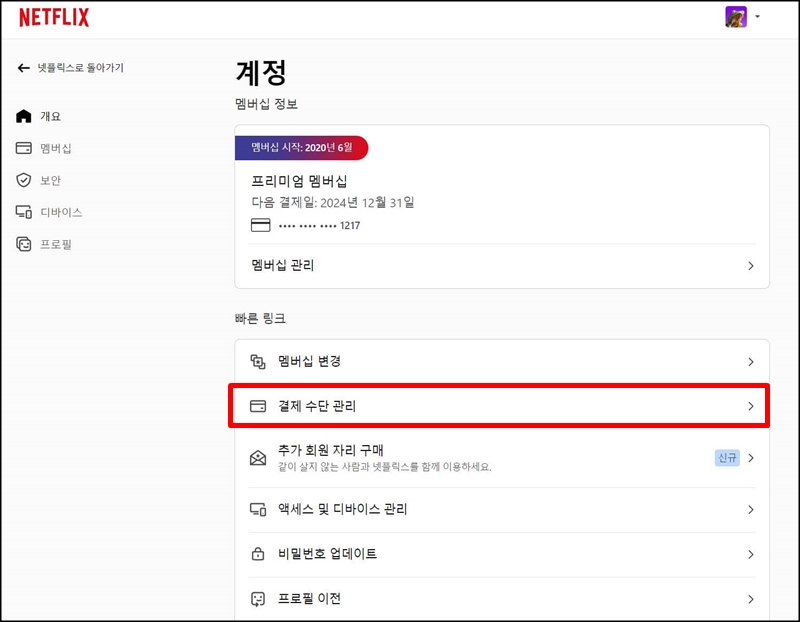Click the chevron on 비밀번호 업데이트 row
This screenshot has height=622, width=800.
pos(751,554)
